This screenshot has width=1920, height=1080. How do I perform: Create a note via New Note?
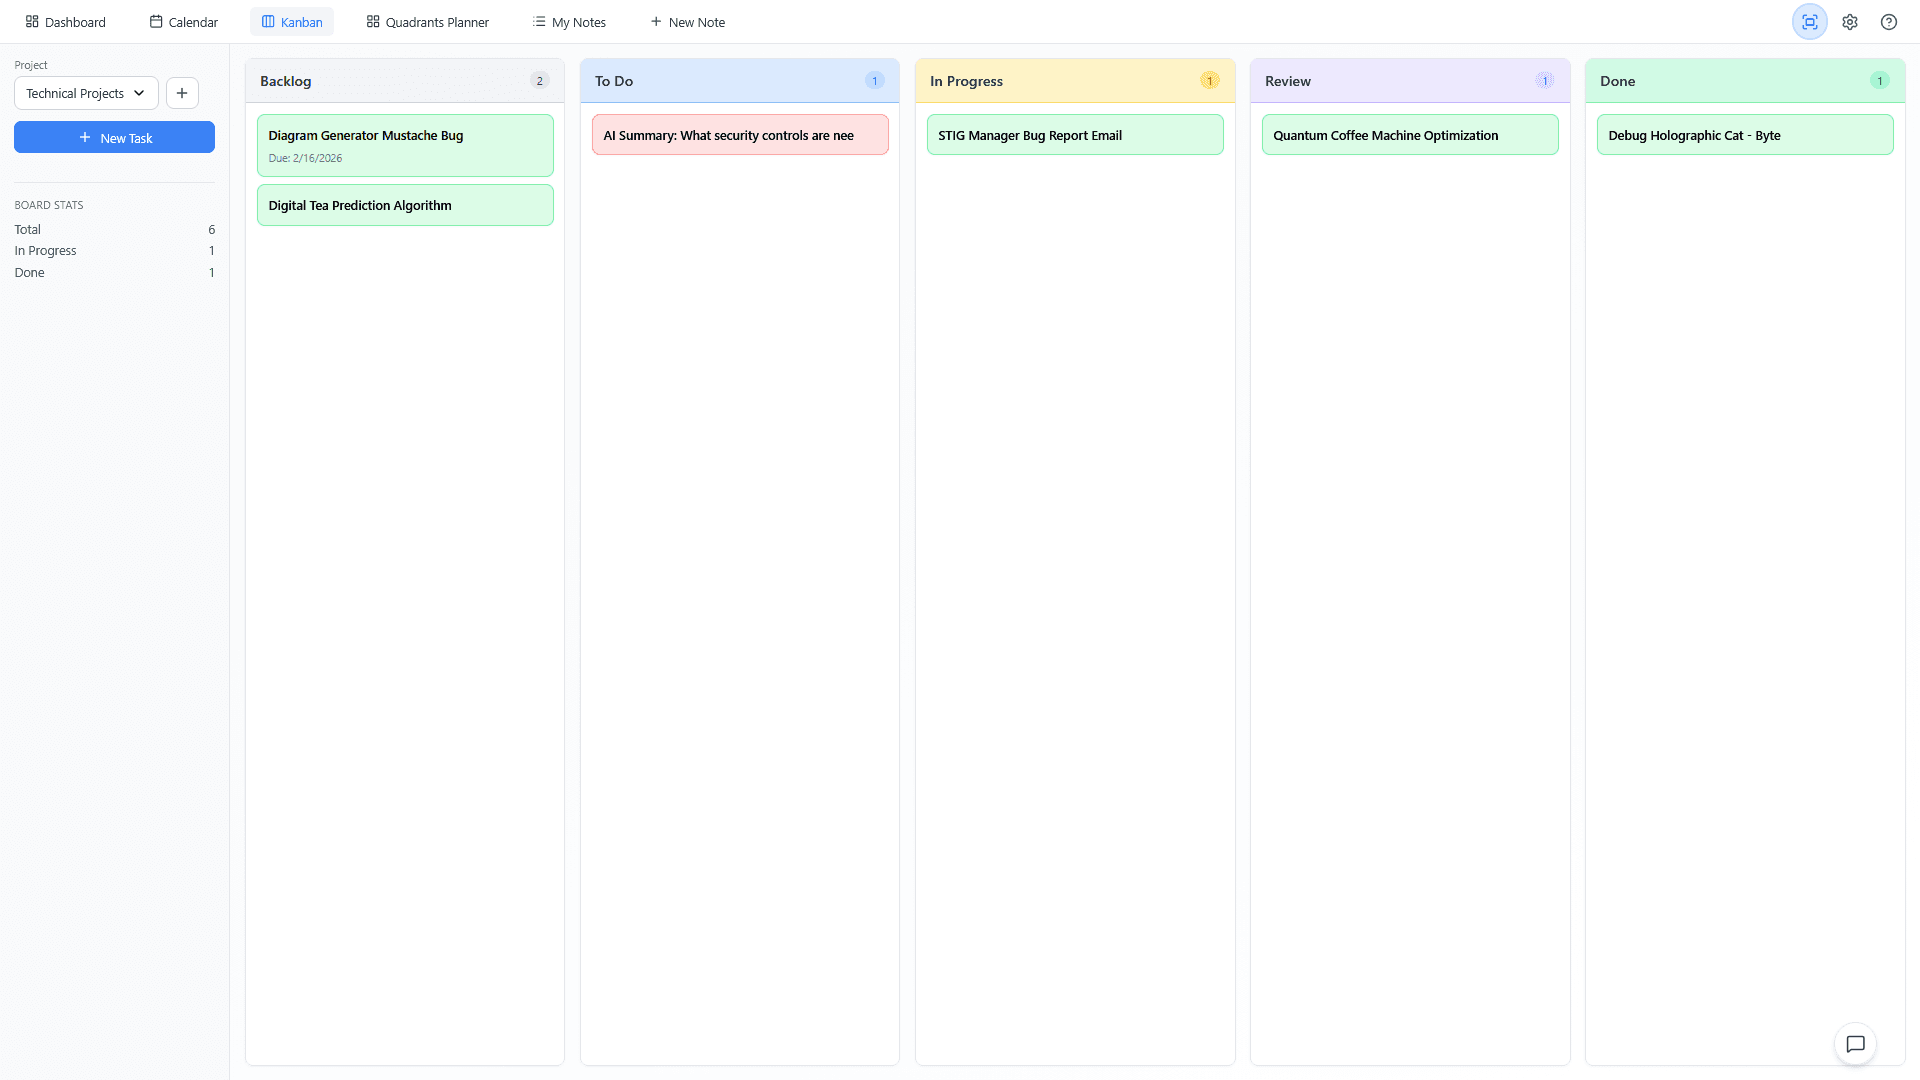point(687,21)
